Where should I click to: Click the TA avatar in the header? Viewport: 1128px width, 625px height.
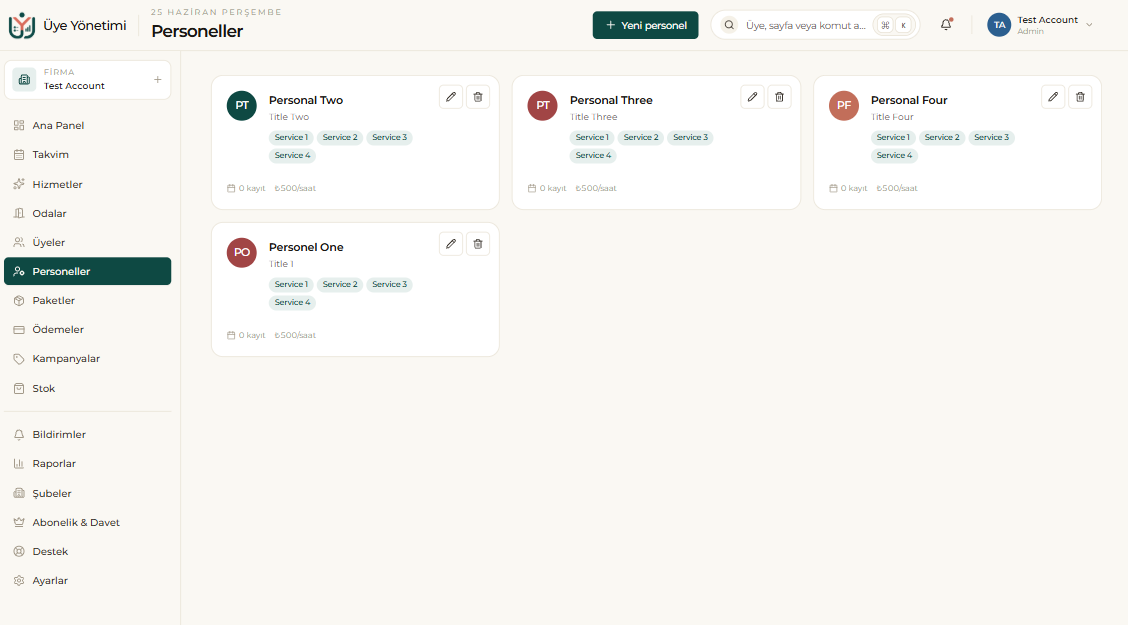coord(999,25)
